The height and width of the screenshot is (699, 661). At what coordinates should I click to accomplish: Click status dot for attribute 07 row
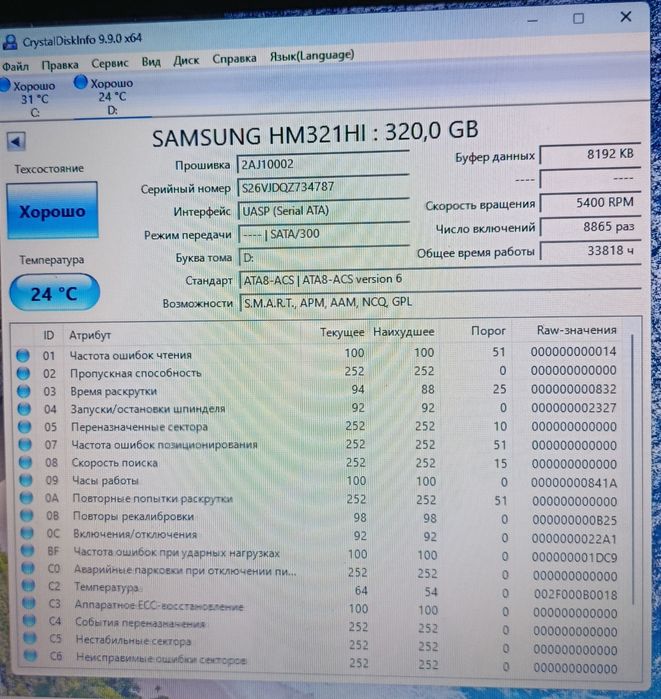click(x=25, y=444)
